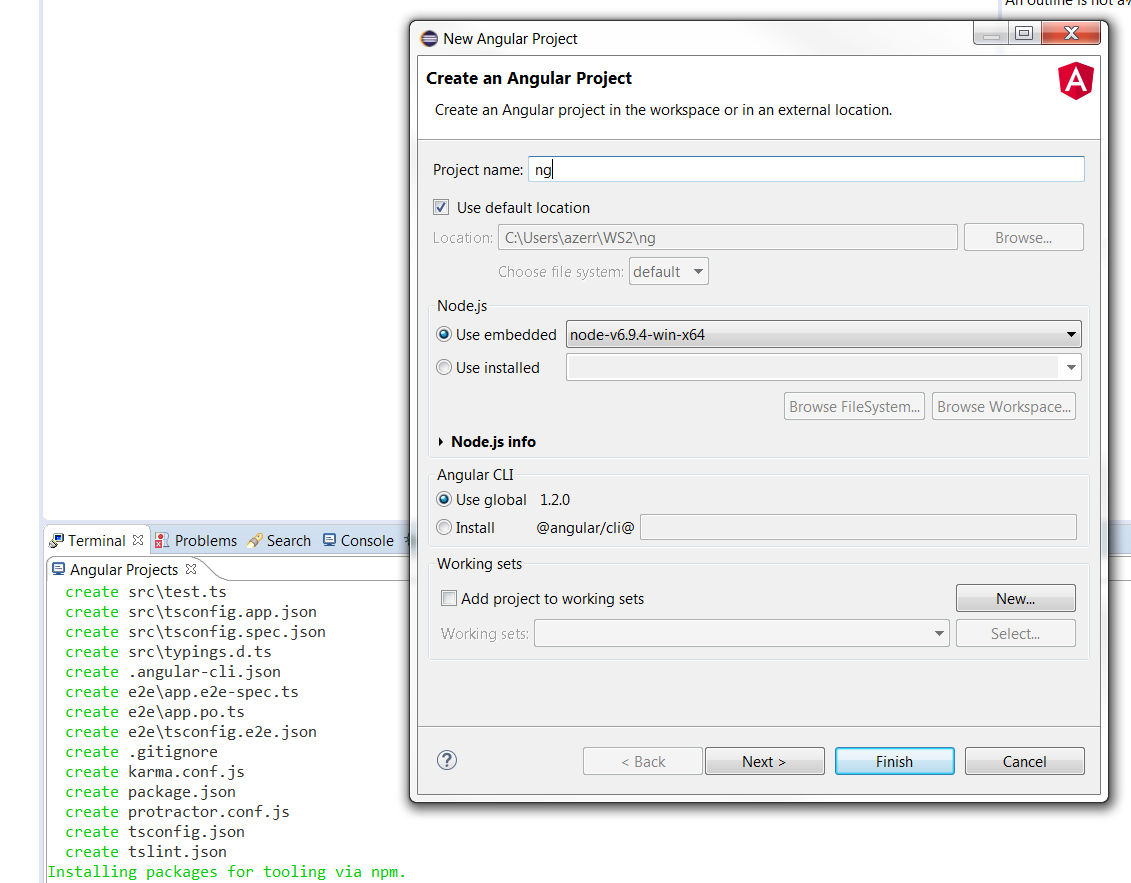
Task: Open the help question mark icon
Action: tap(447, 760)
